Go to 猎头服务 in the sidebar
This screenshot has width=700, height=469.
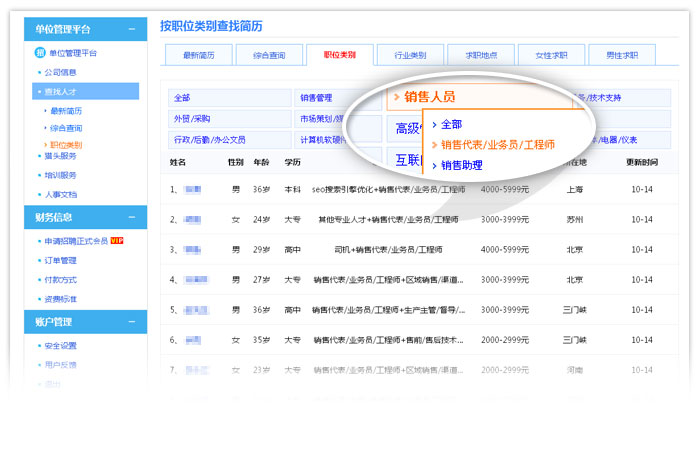click(62, 156)
